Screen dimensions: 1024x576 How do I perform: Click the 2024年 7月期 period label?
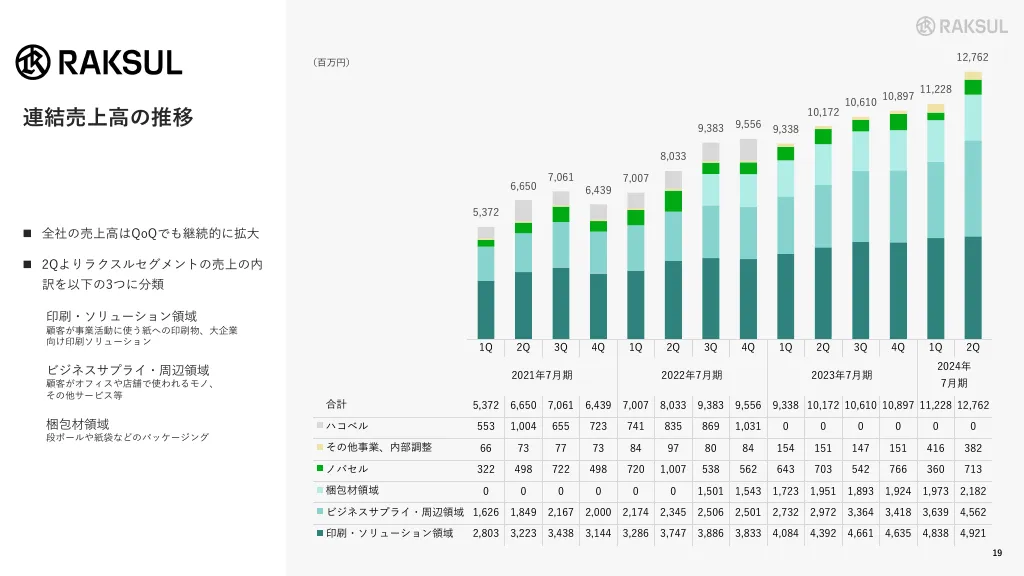click(x=953, y=374)
